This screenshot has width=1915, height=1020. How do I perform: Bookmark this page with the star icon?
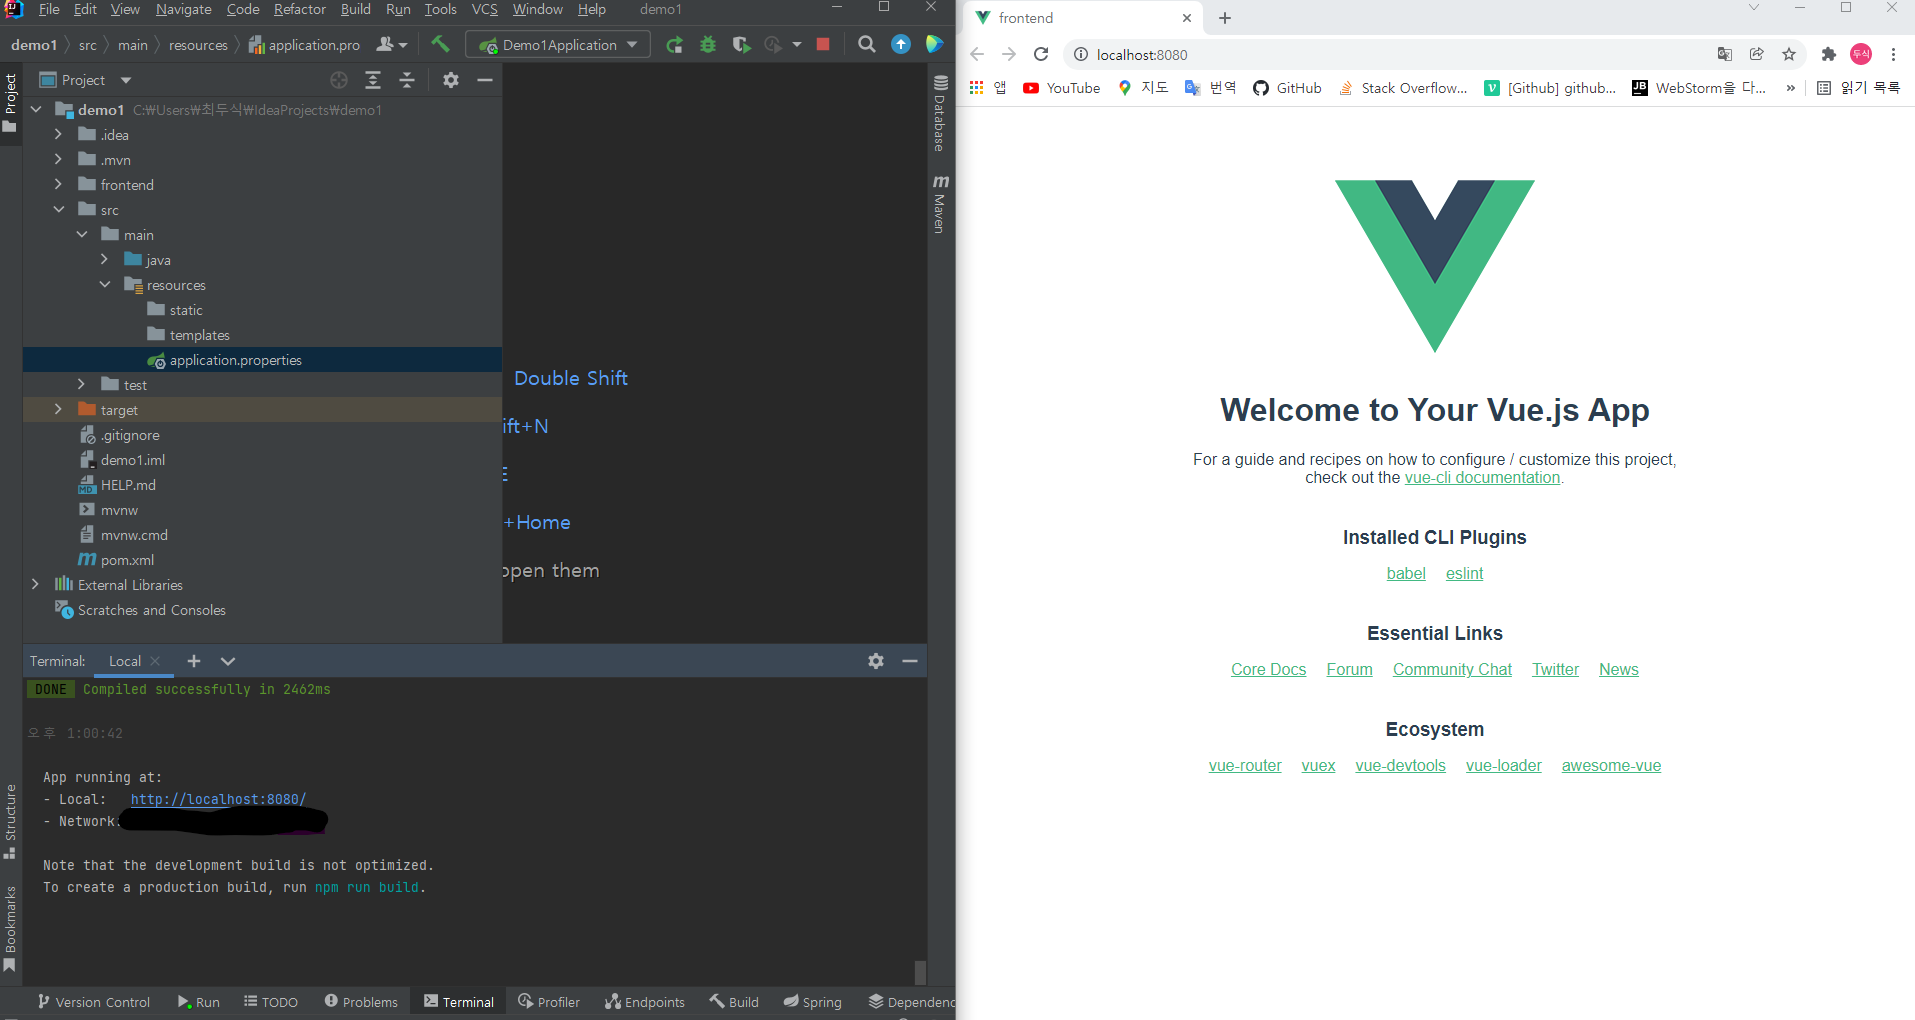tap(1789, 54)
